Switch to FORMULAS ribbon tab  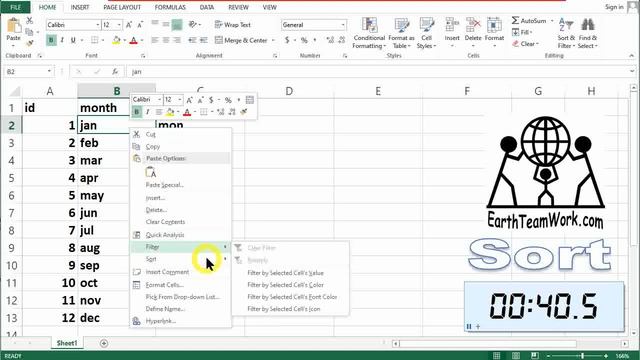170,7
